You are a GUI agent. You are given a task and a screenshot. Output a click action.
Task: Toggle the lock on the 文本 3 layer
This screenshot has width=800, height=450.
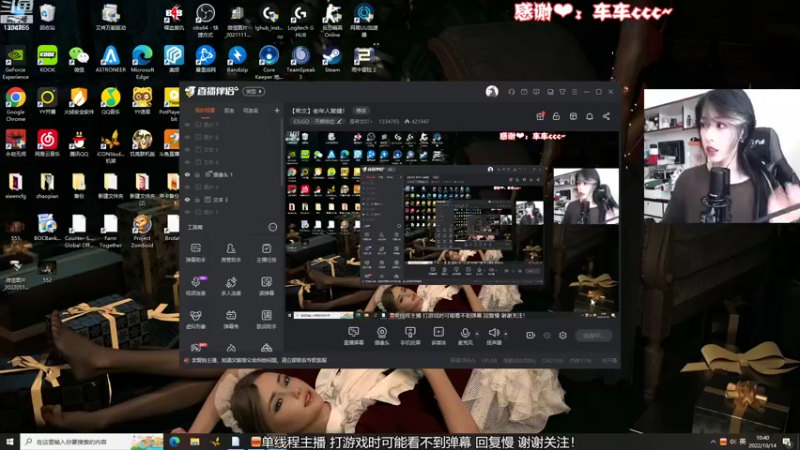(197, 199)
